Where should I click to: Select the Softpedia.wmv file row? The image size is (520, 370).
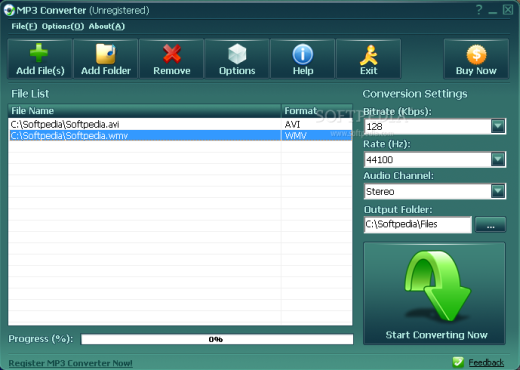tap(180, 136)
